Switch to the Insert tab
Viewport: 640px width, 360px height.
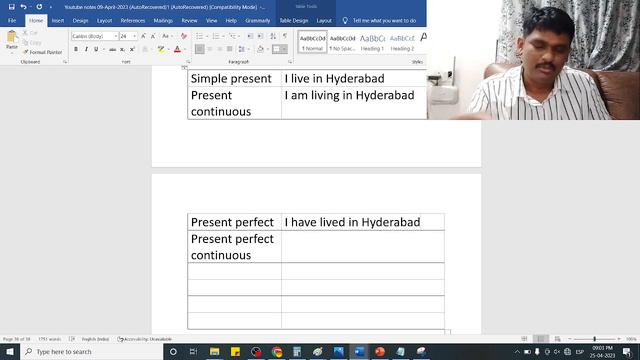(x=58, y=20)
